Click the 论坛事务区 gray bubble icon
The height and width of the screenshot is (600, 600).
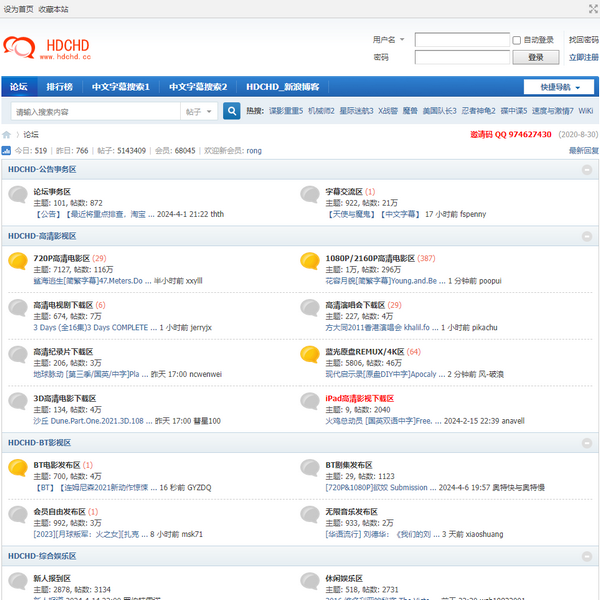coord(17,195)
